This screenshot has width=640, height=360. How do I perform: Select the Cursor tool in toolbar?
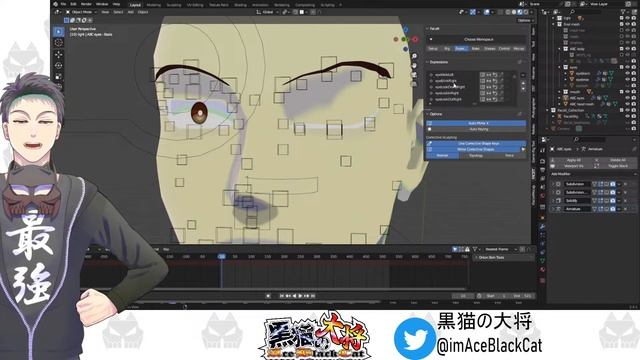[59, 42]
